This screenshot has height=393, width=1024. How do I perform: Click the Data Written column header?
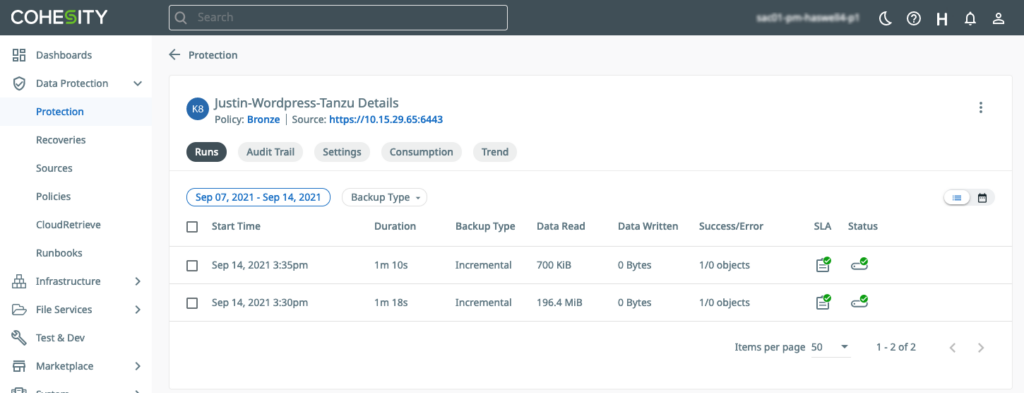pyautogui.click(x=648, y=227)
